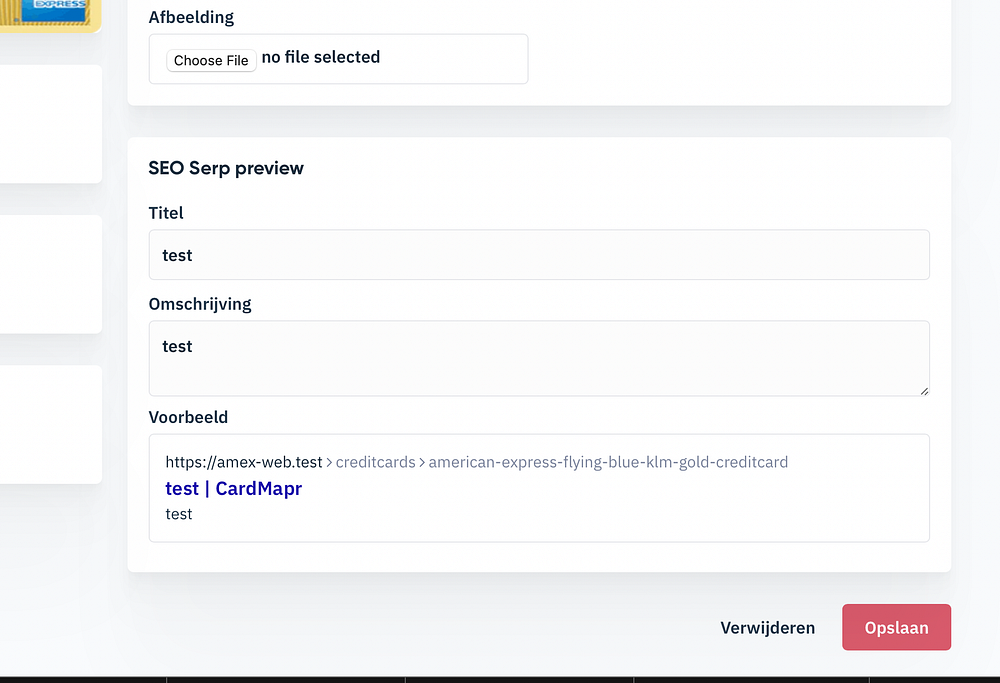Click the "no file selected" text

[320, 58]
